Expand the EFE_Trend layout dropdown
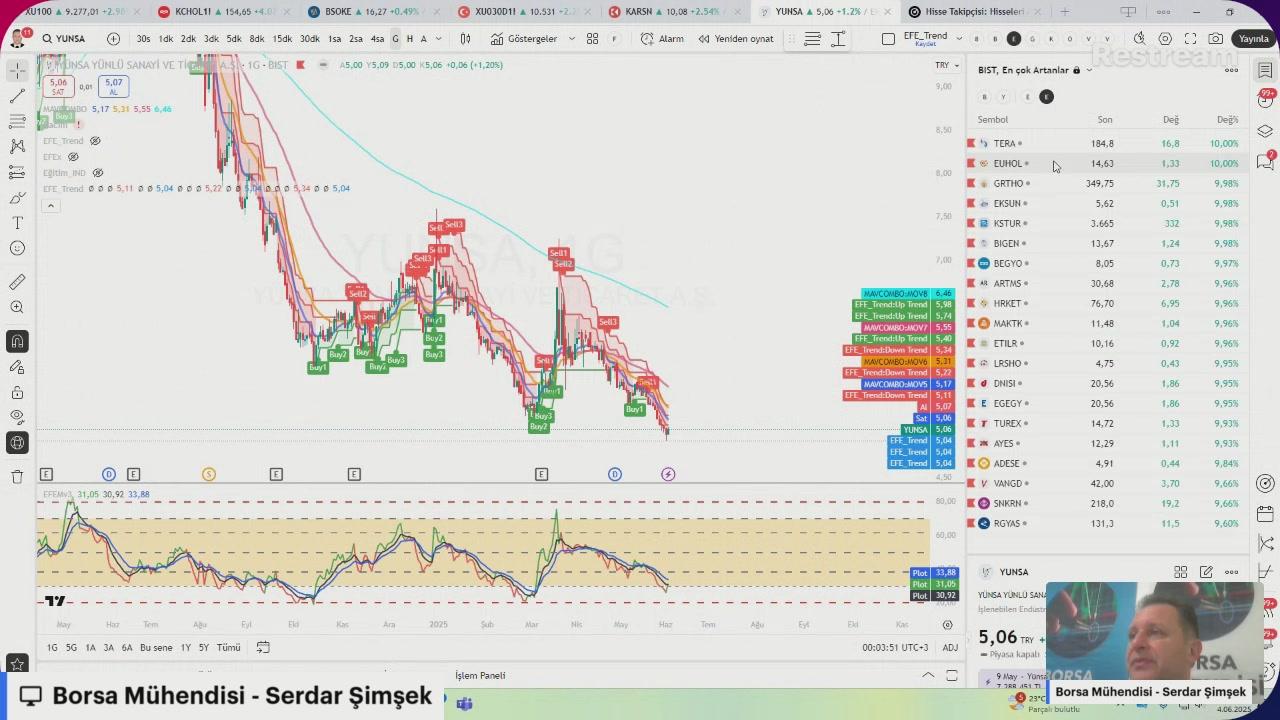The height and width of the screenshot is (720, 1280). pyautogui.click(x=958, y=39)
